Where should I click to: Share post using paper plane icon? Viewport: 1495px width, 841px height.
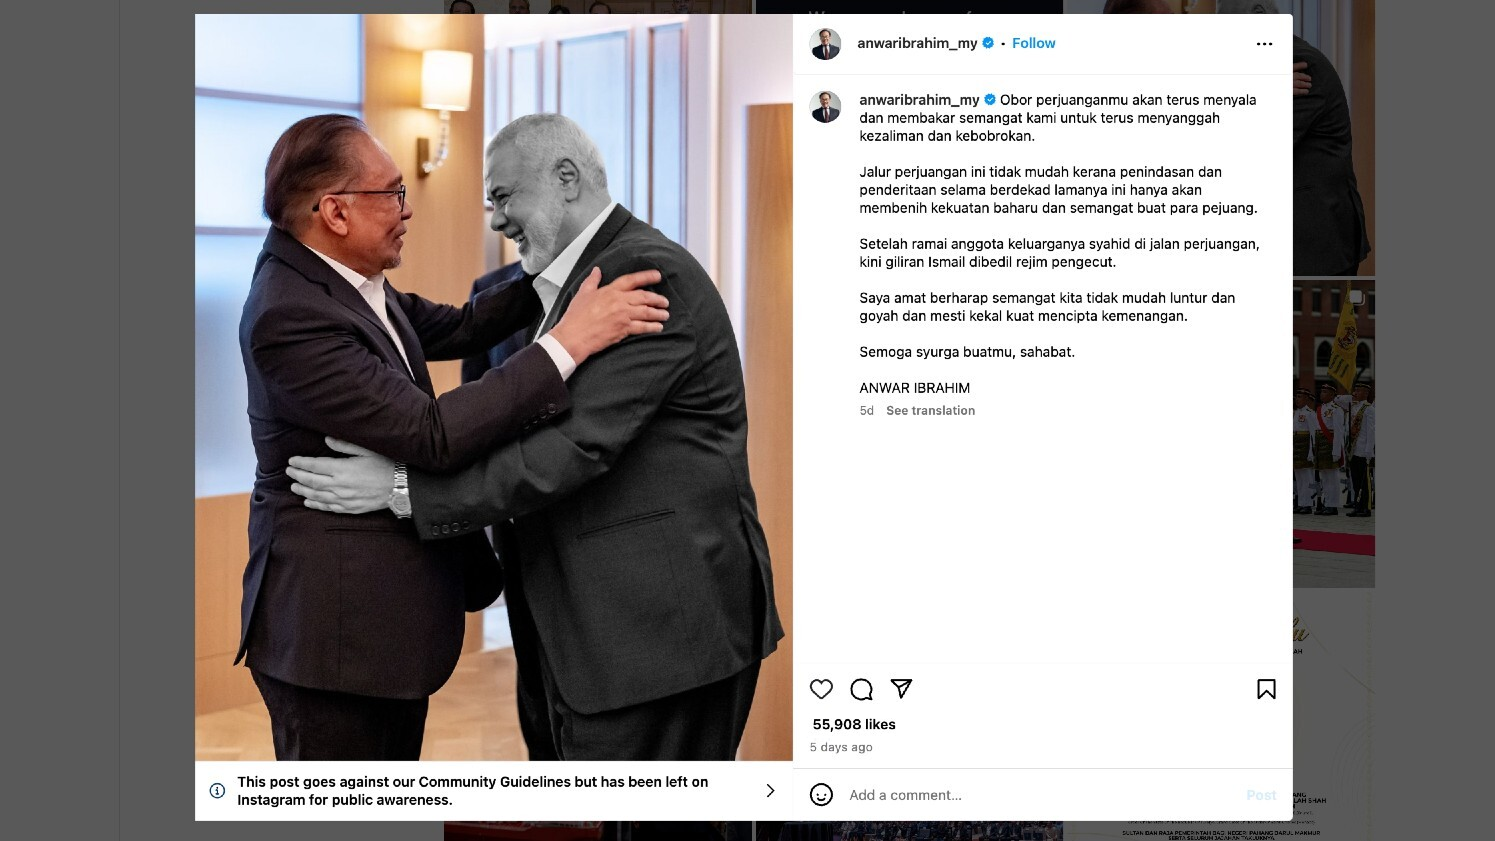[x=901, y=688]
